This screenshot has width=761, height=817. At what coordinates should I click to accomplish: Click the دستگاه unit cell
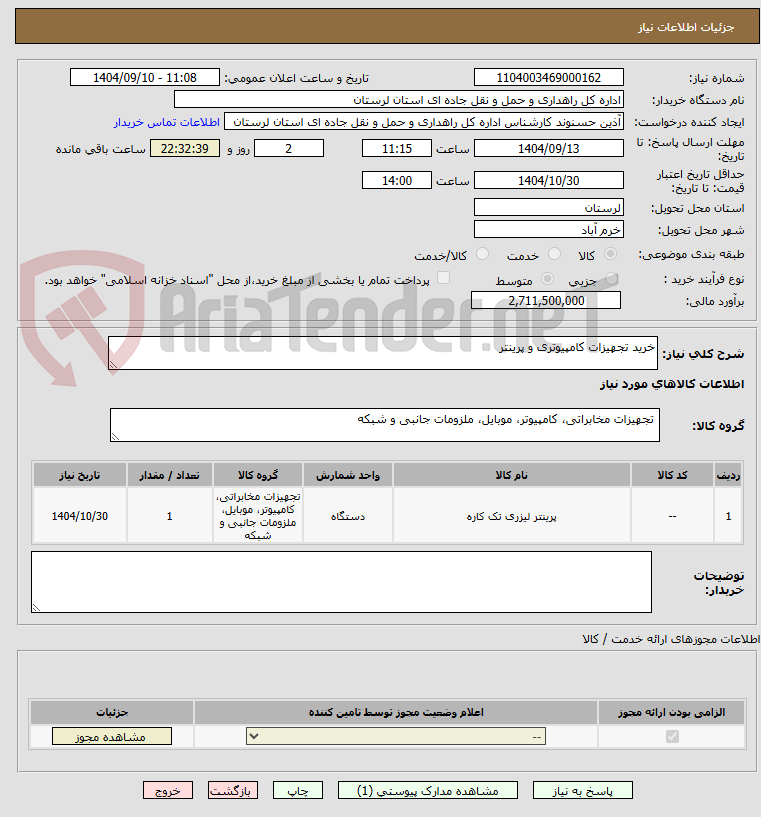(x=348, y=516)
